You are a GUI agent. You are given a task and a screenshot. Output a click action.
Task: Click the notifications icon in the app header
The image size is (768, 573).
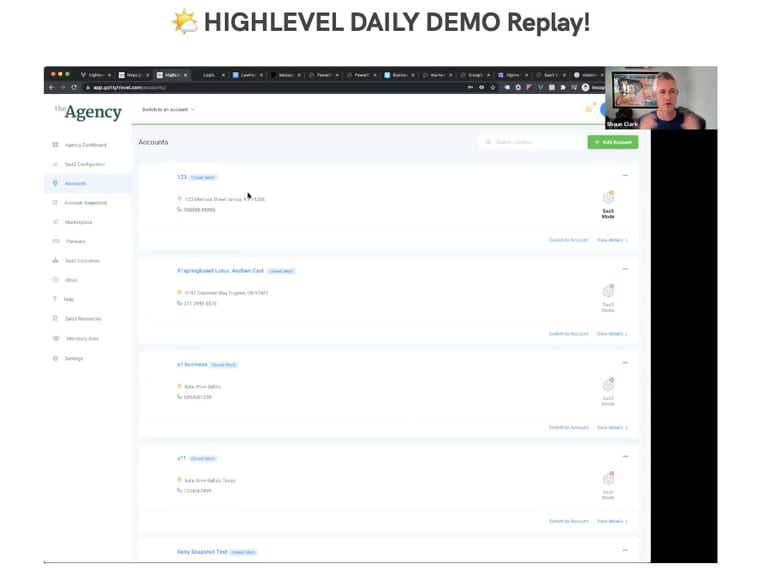589,109
